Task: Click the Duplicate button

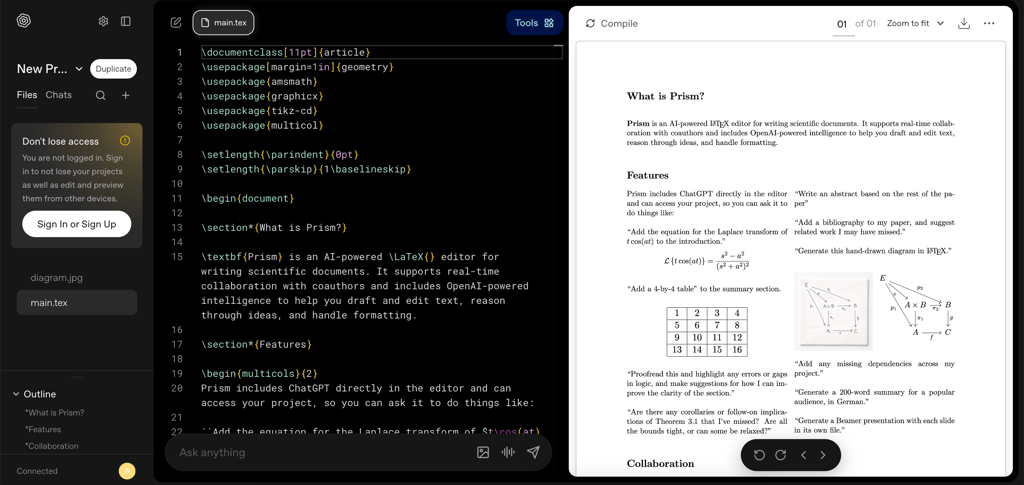Action: point(114,69)
